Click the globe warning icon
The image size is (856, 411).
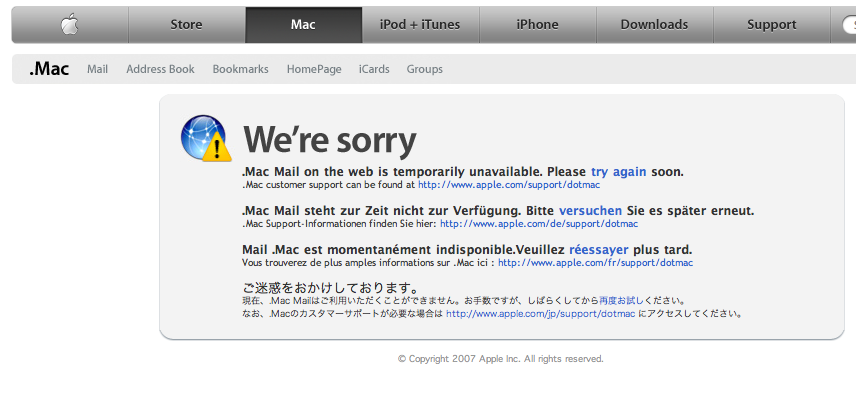(x=204, y=138)
